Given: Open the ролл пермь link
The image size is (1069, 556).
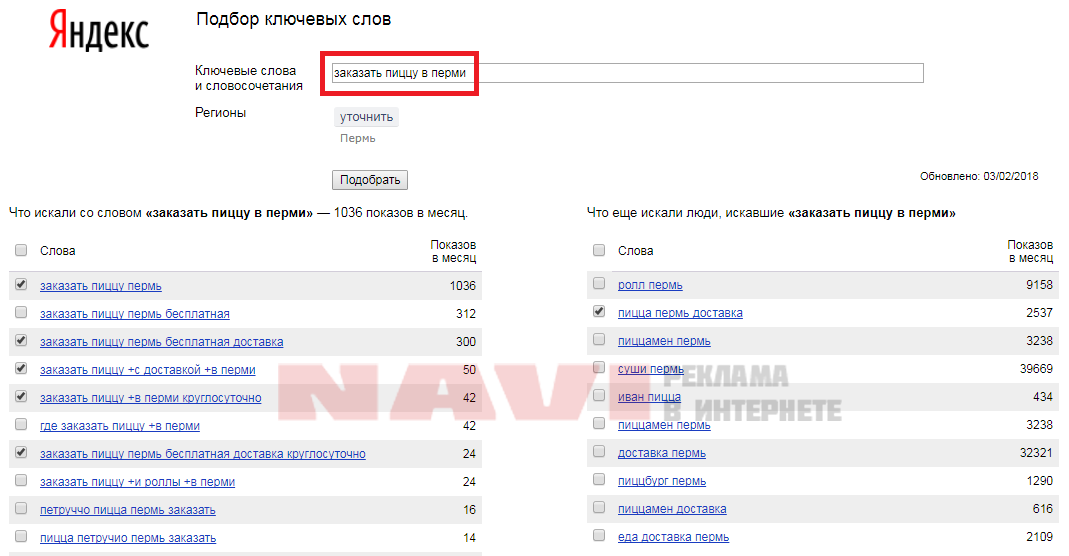Looking at the screenshot, I should pos(650,285).
